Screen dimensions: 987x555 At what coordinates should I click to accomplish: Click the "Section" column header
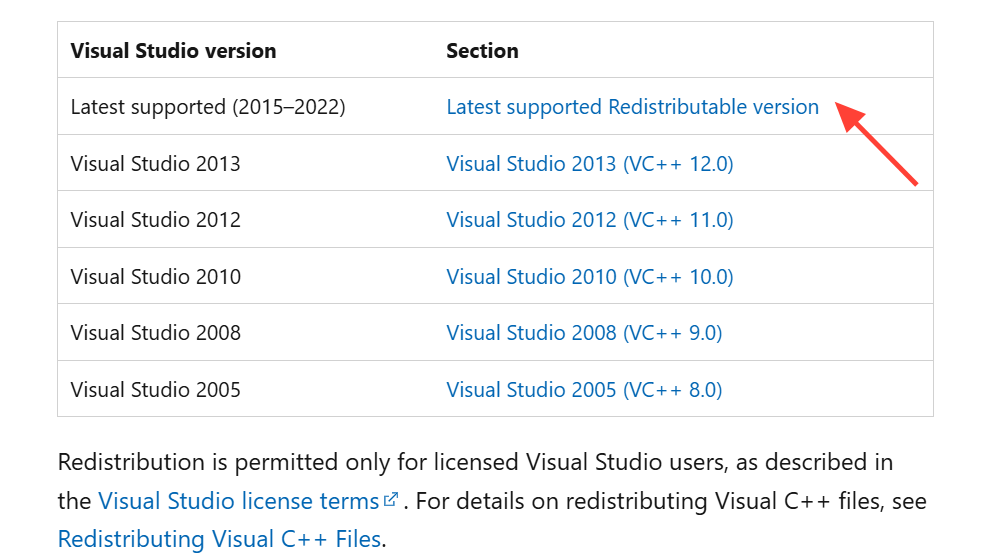tap(482, 50)
